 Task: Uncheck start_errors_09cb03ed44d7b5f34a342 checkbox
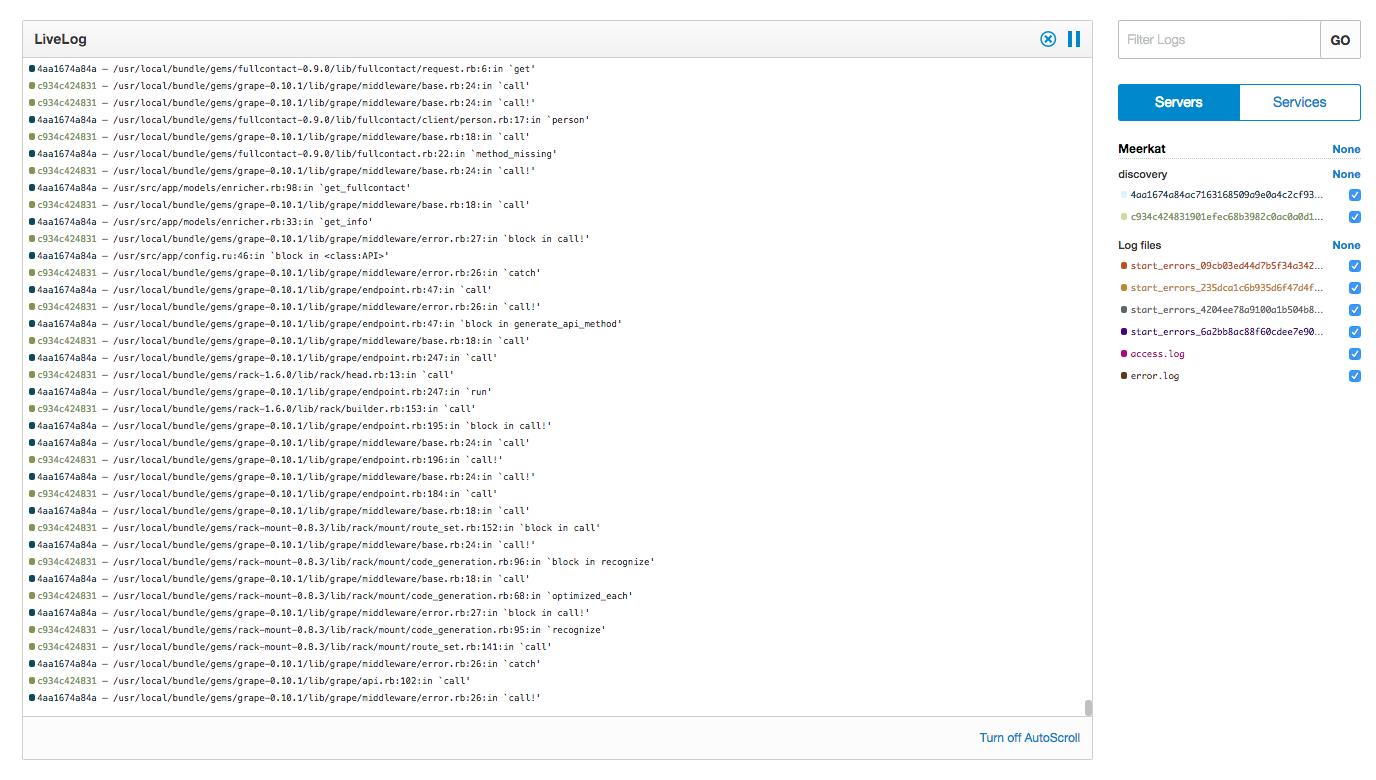click(1355, 266)
